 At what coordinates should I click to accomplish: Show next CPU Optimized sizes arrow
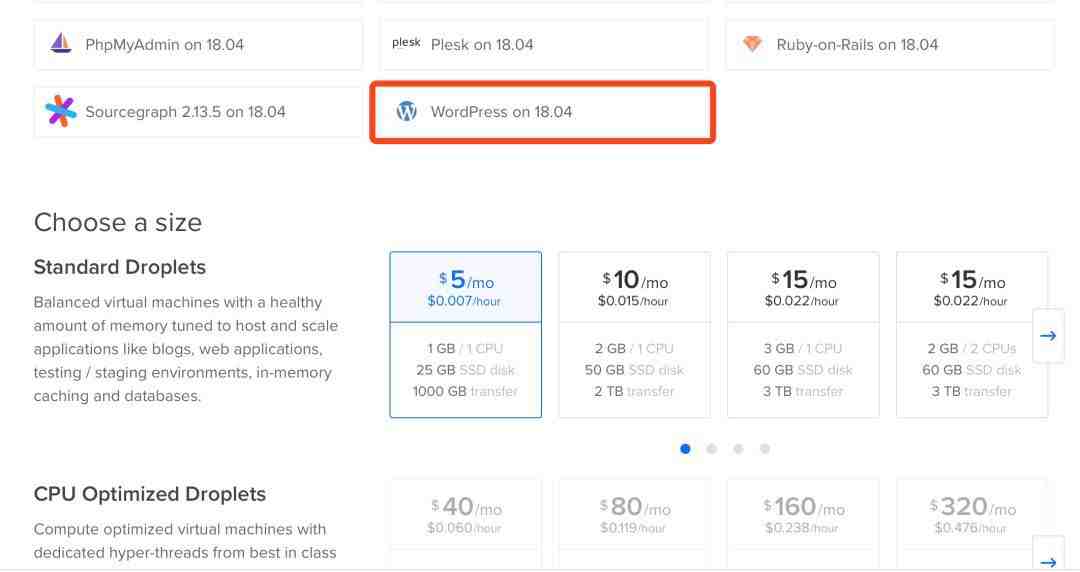(x=1047, y=560)
